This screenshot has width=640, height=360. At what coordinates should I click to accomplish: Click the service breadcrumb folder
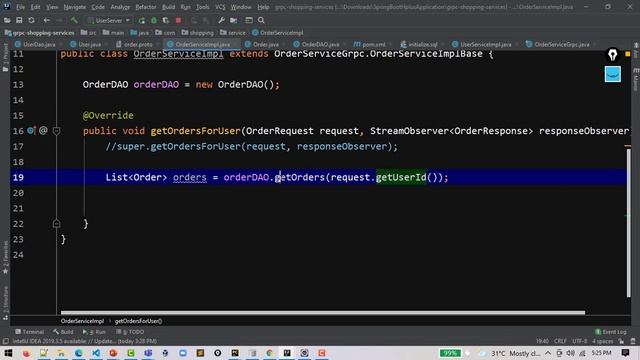tap(233, 33)
